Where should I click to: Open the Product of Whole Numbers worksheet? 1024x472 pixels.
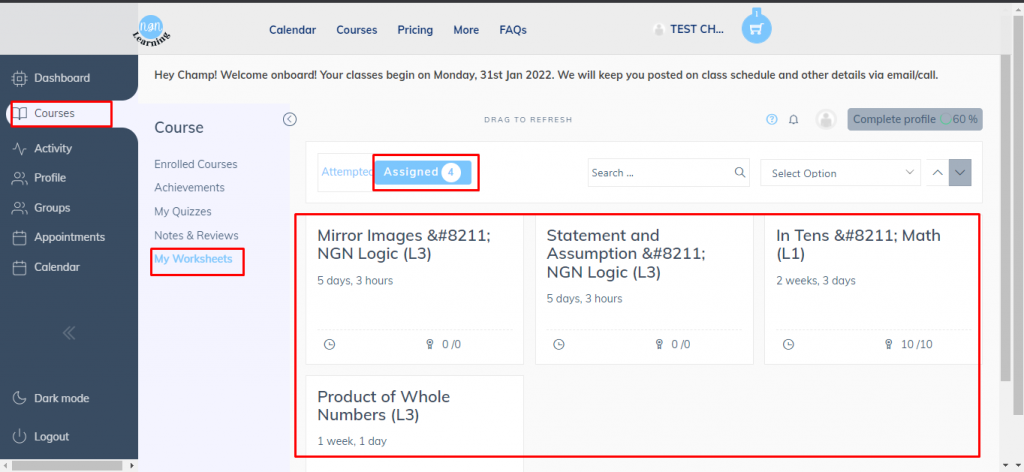[x=384, y=405]
